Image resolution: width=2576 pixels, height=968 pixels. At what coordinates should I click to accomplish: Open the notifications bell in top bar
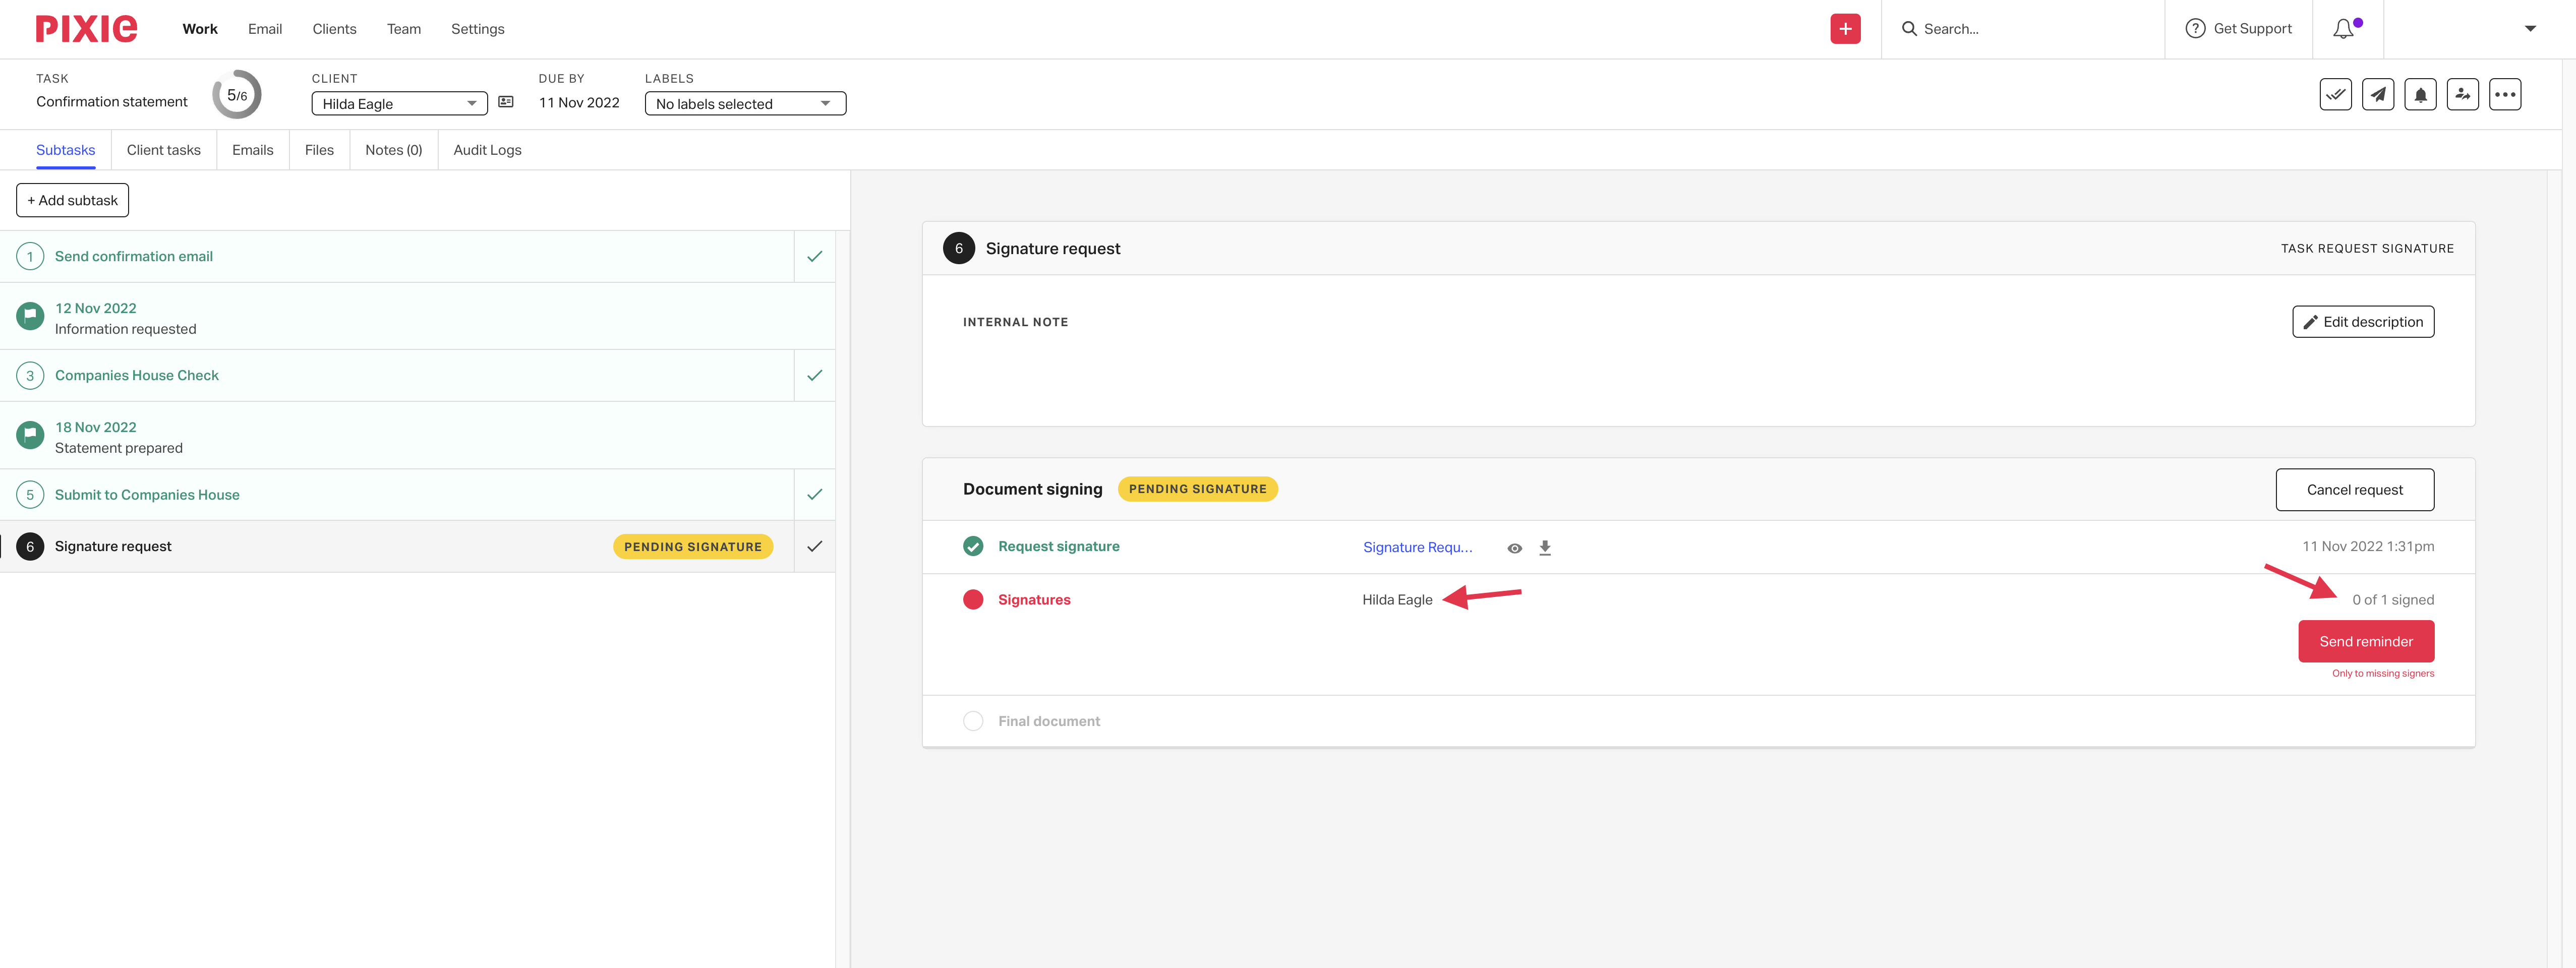click(2343, 29)
